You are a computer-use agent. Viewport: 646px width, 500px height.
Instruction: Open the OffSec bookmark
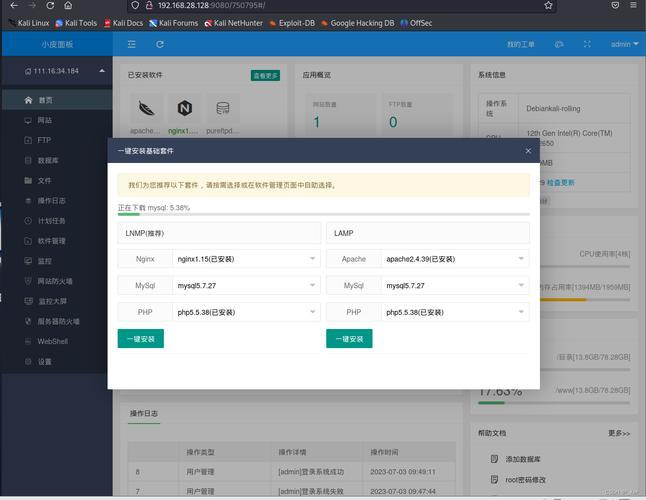point(416,23)
